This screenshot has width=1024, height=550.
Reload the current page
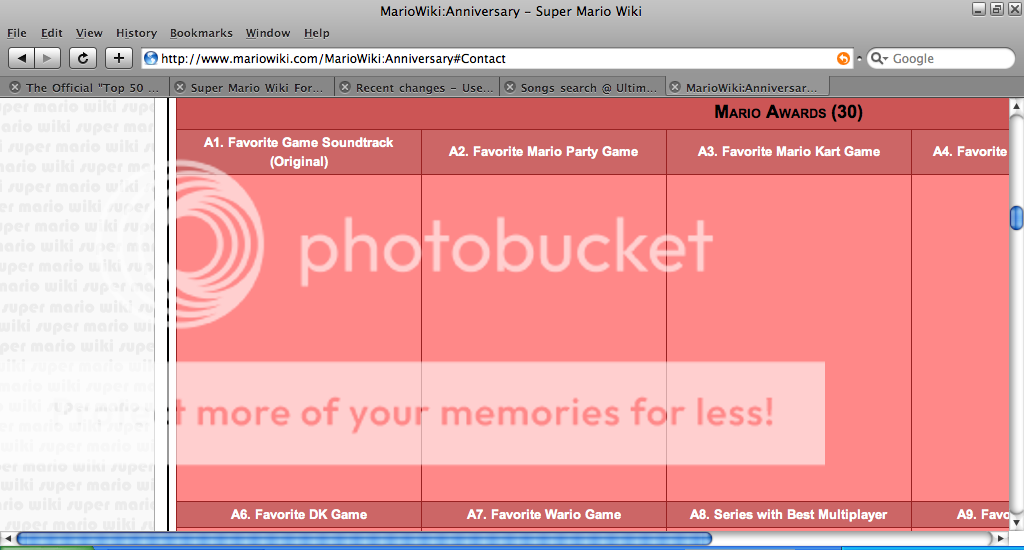pyautogui.click(x=83, y=58)
